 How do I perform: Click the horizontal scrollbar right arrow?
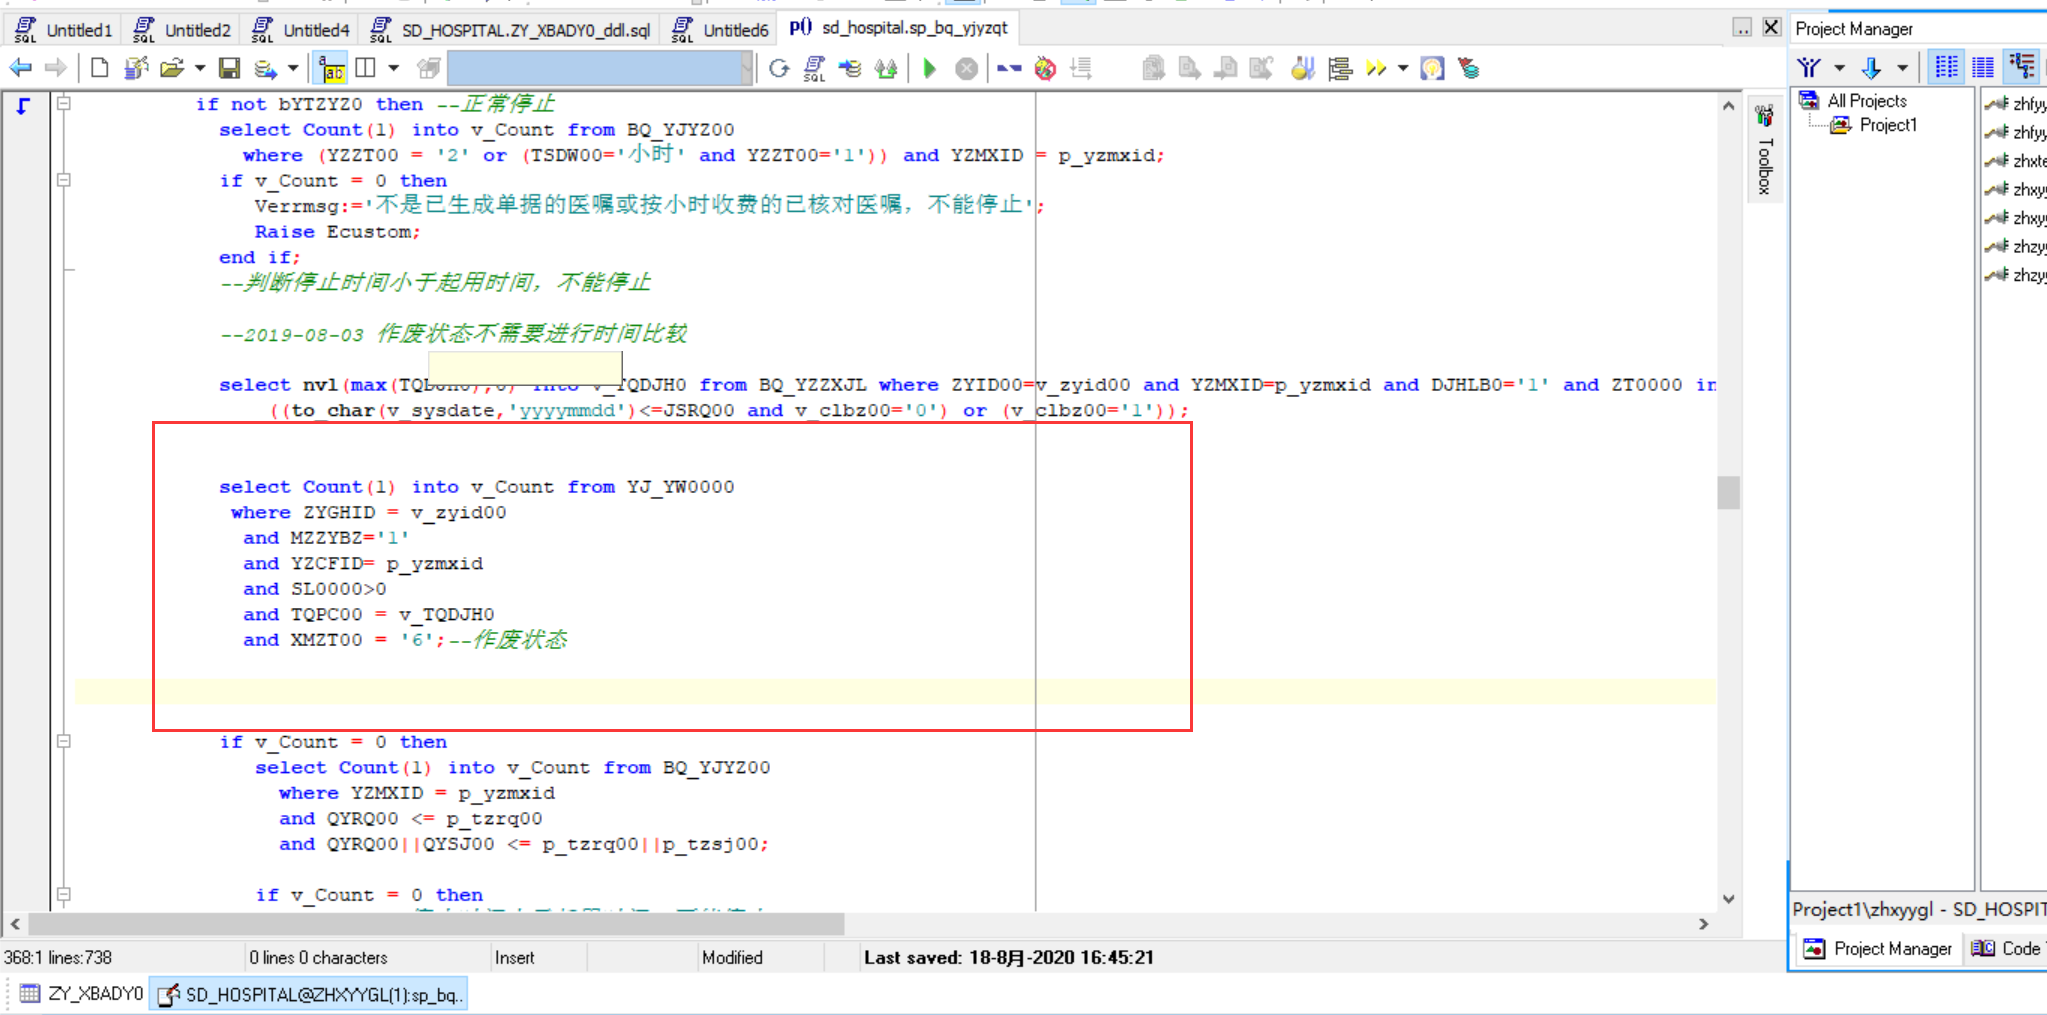(1704, 923)
